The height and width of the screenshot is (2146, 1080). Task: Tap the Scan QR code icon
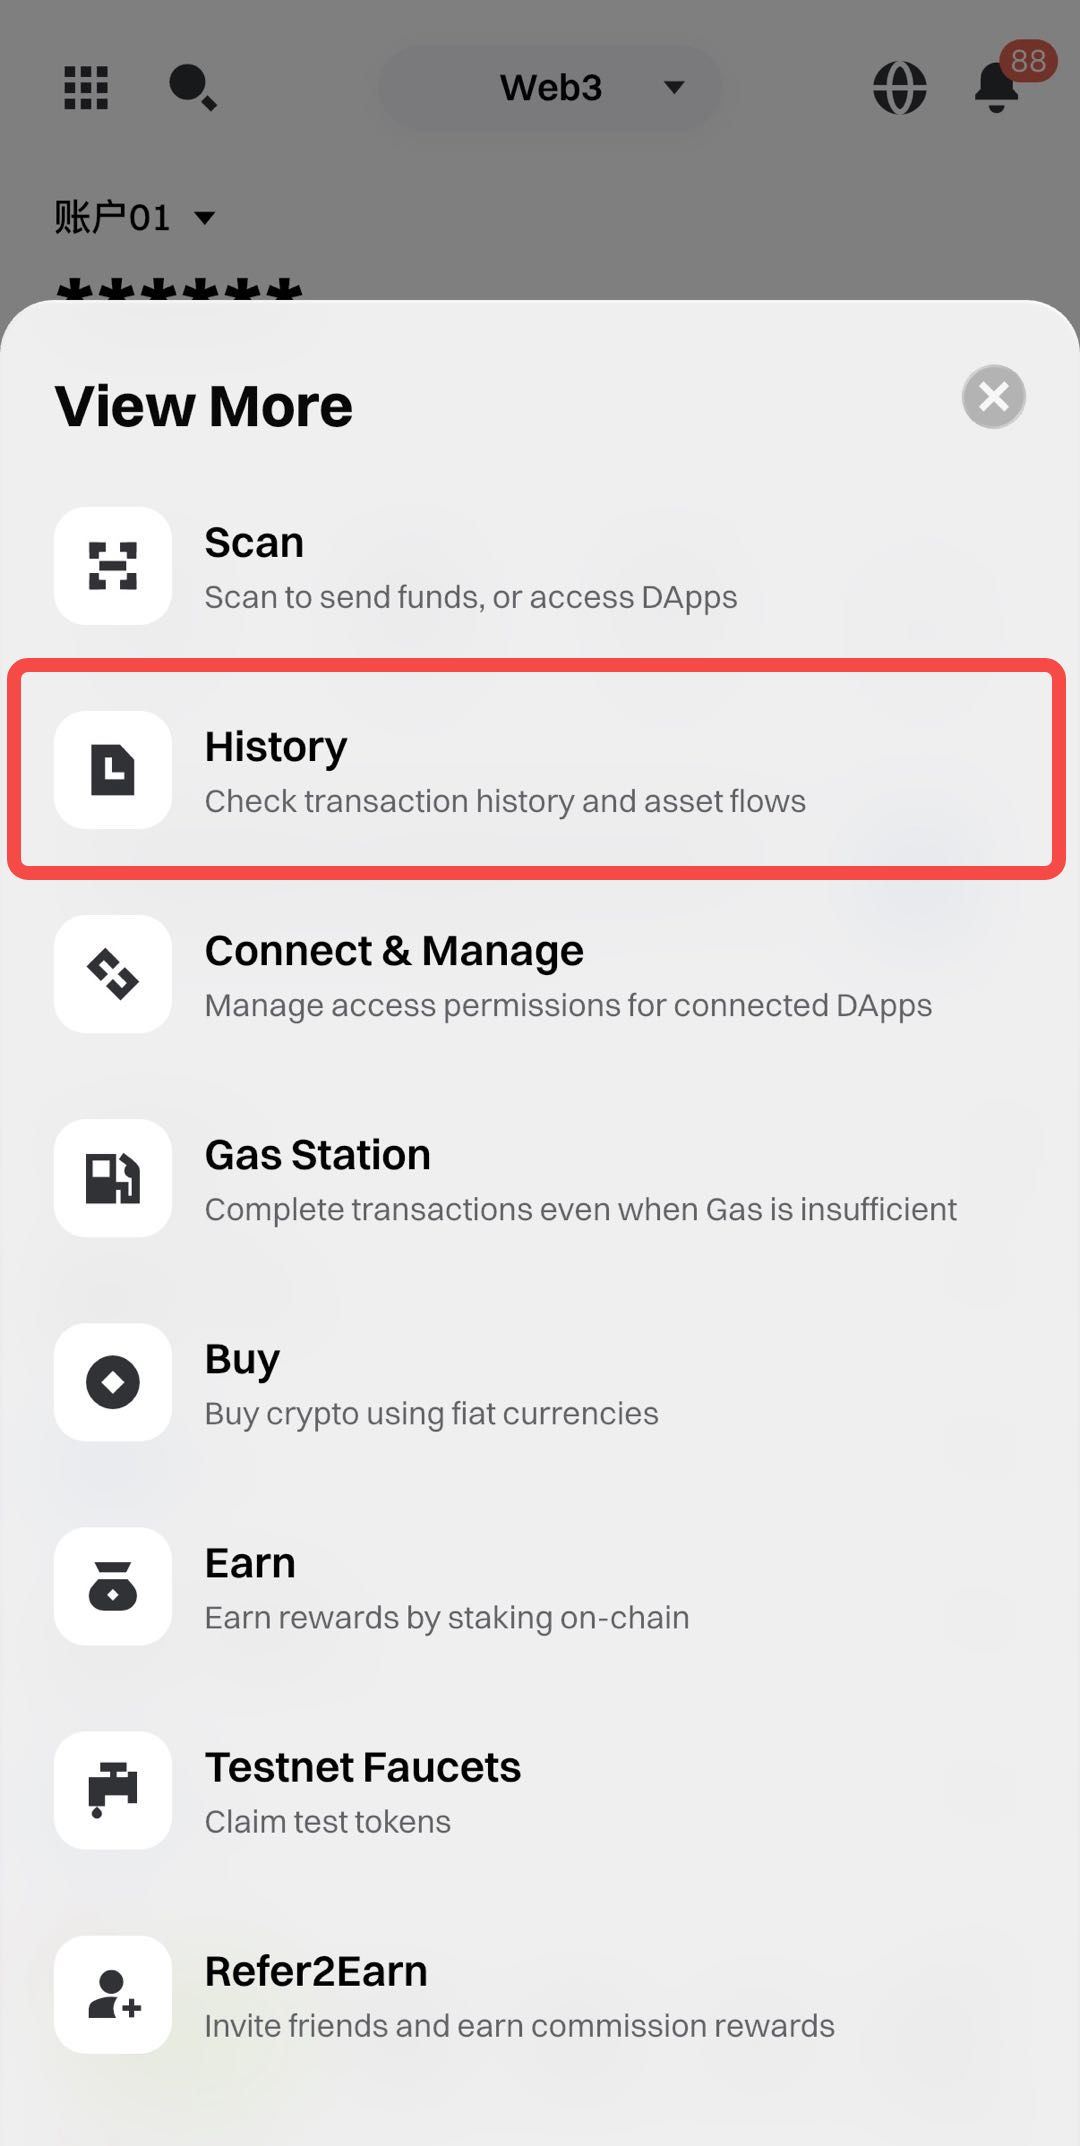[x=113, y=566]
